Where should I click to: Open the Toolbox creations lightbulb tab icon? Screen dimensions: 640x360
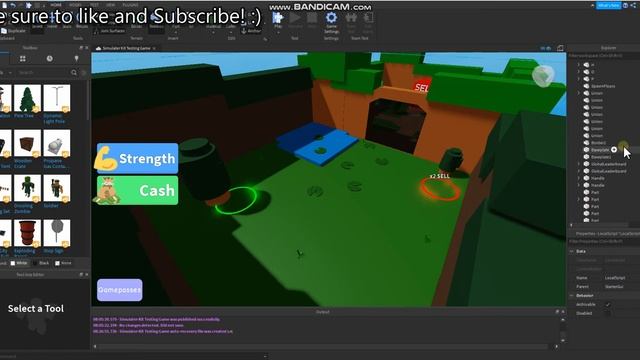76,59
